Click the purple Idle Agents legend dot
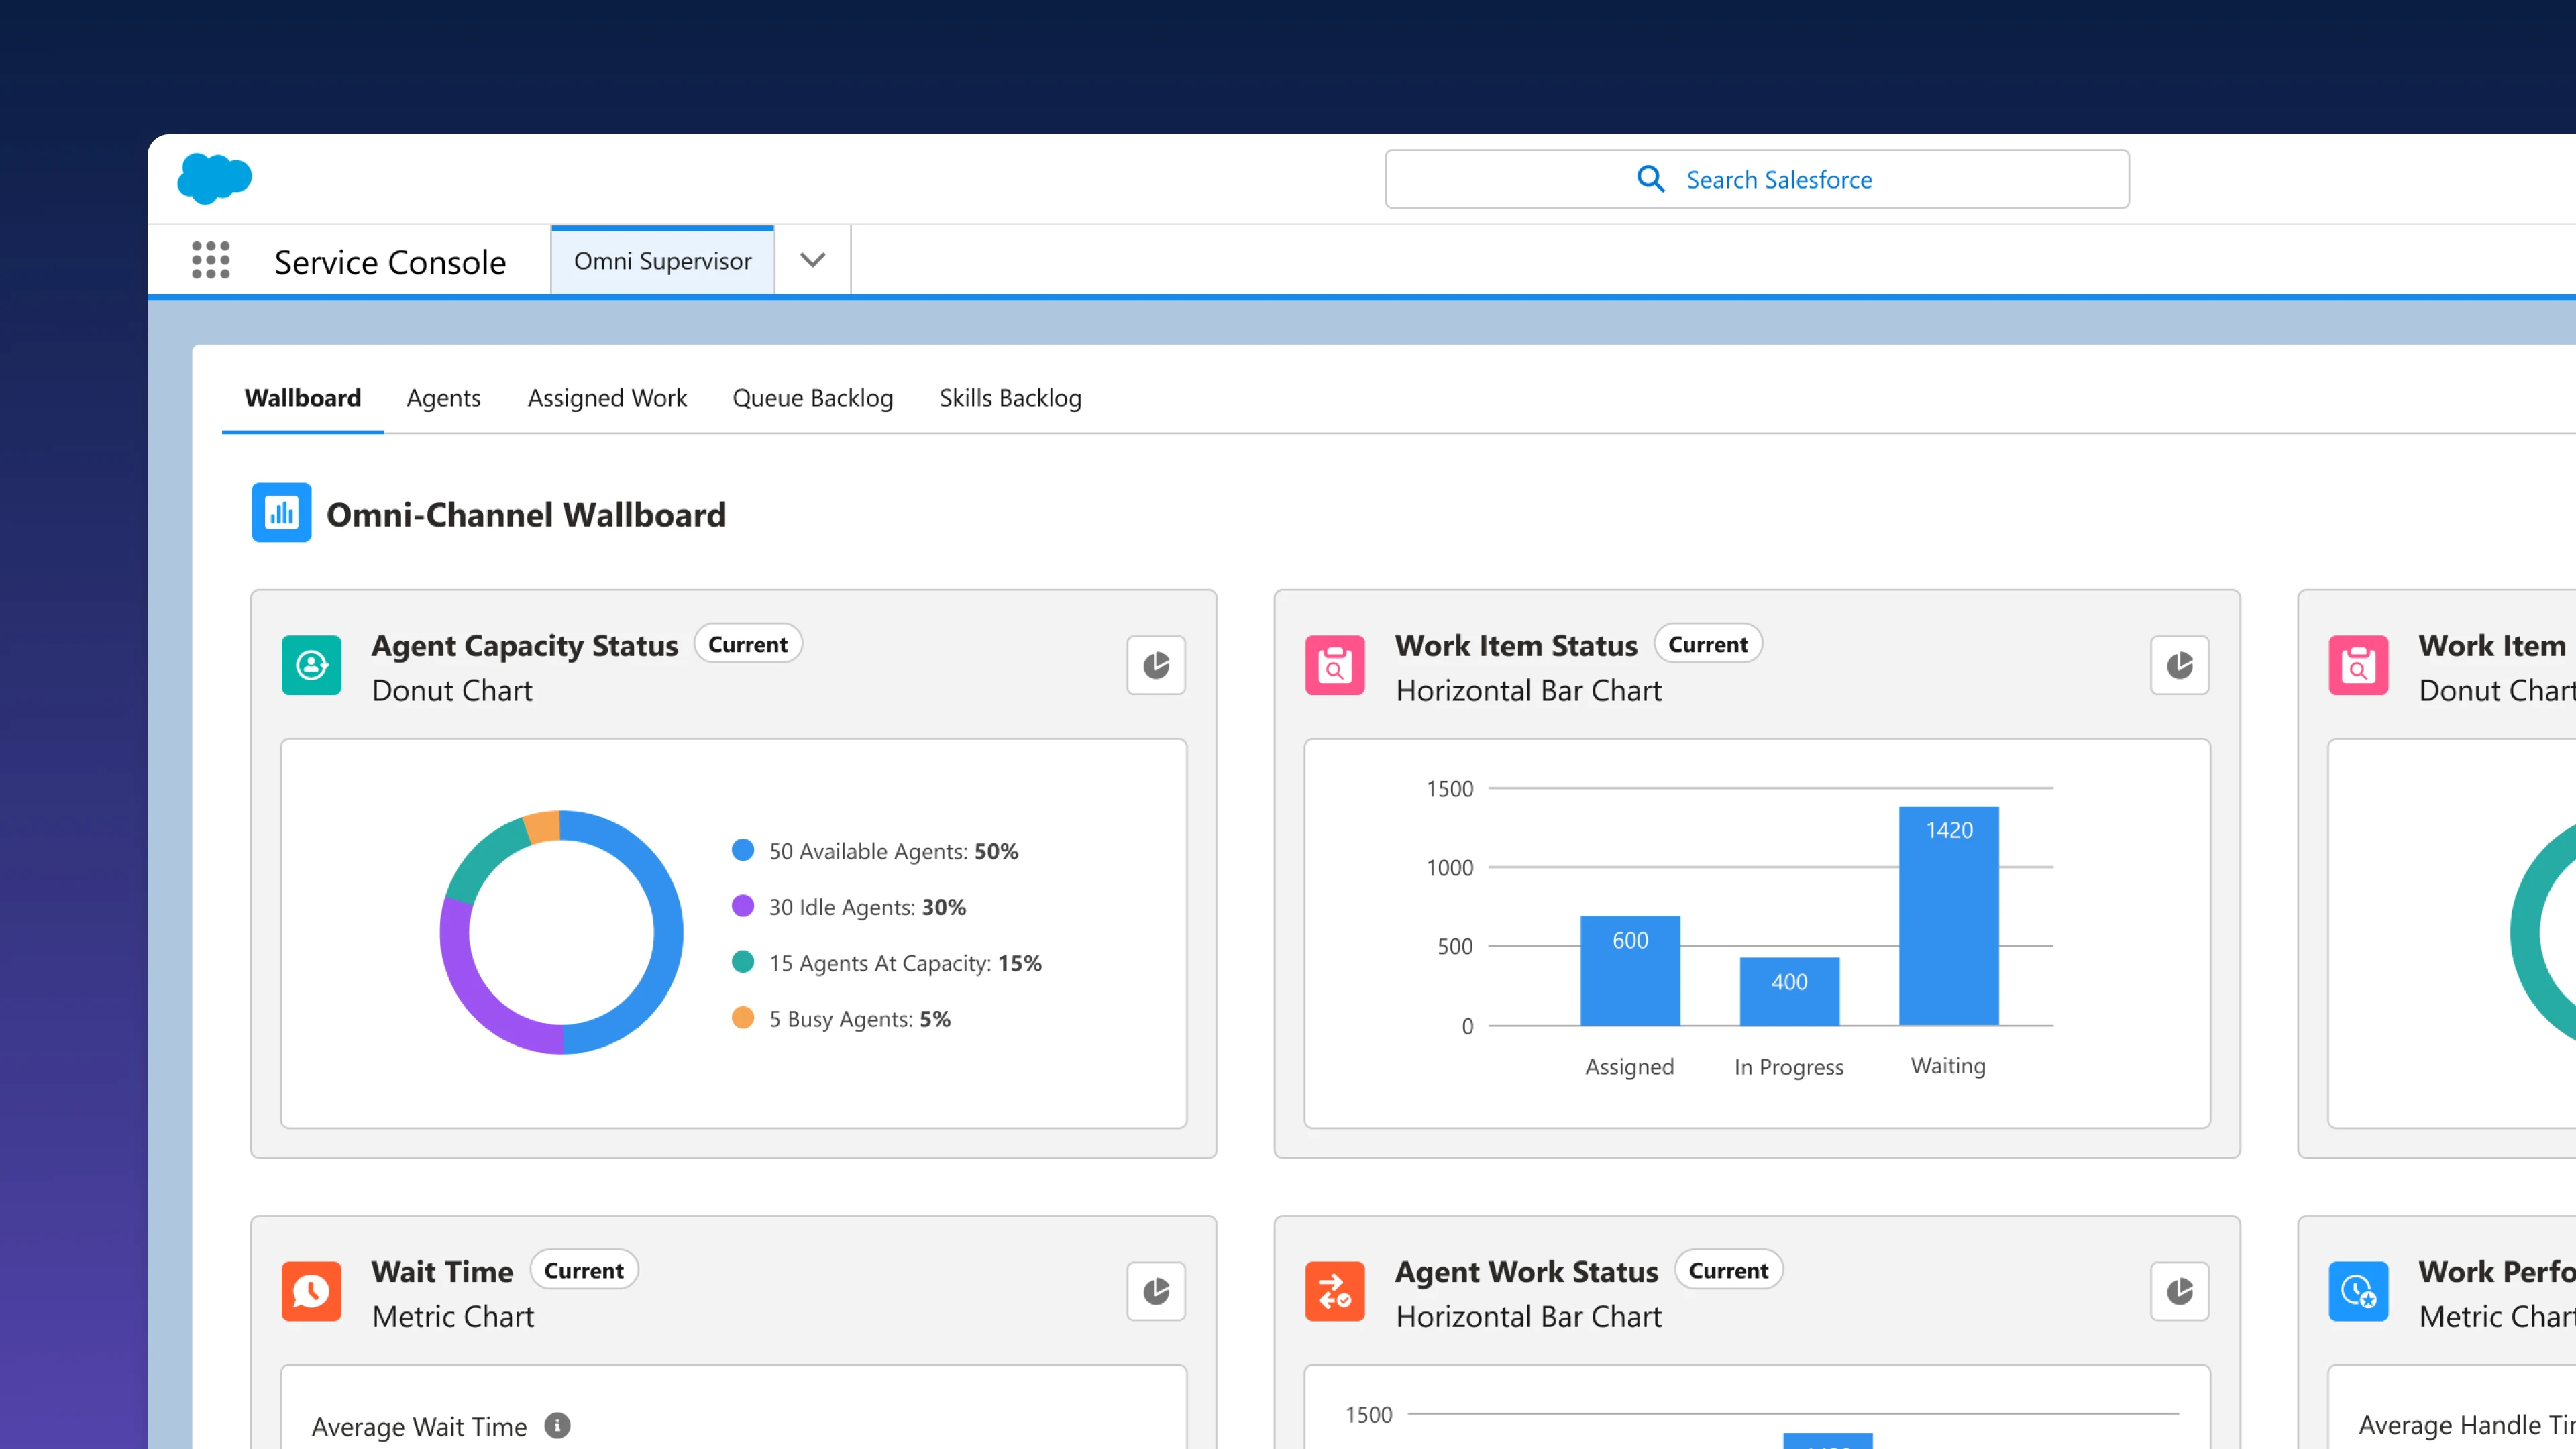Viewport: 2576px width, 1449px height. (742, 906)
